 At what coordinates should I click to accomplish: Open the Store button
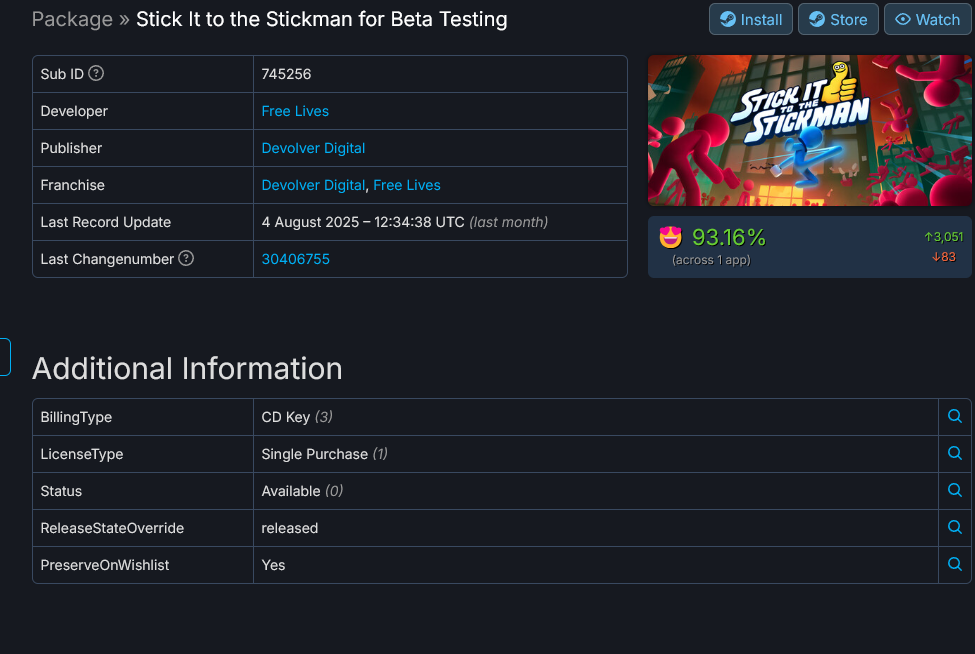(x=838, y=19)
